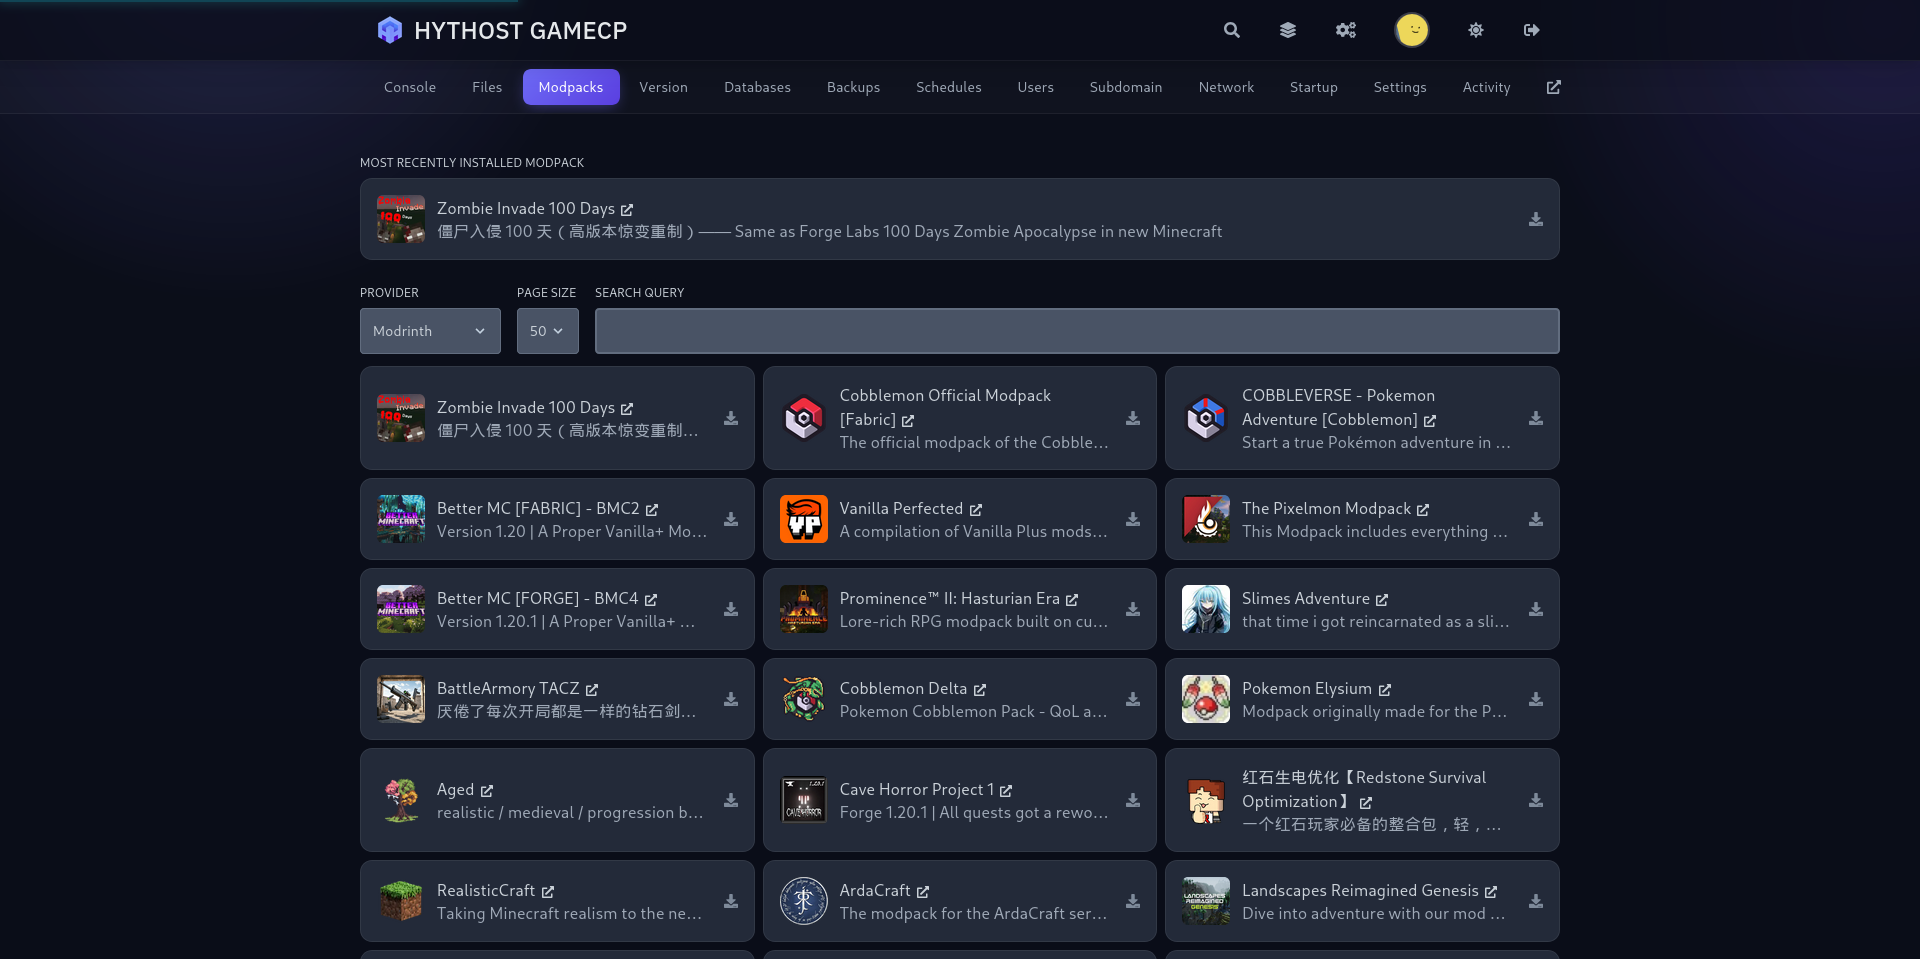Viewport: 1920px width, 959px height.
Task: Open the Cobblemon Delta title link
Action: point(912,689)
